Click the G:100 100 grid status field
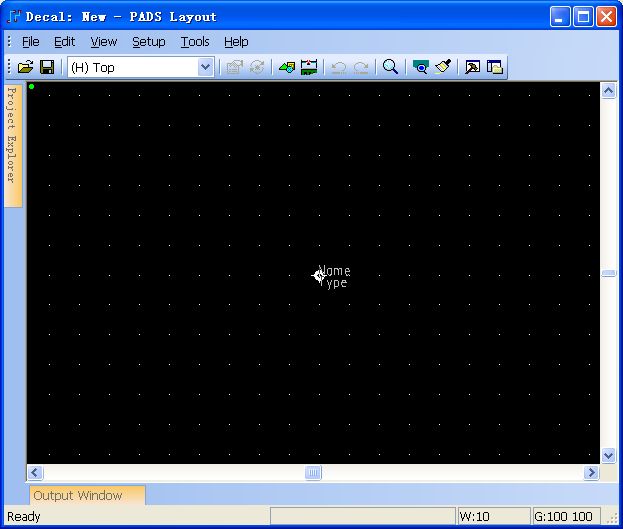The height and width of the screenshot is (529, 623). click(566, 516)
